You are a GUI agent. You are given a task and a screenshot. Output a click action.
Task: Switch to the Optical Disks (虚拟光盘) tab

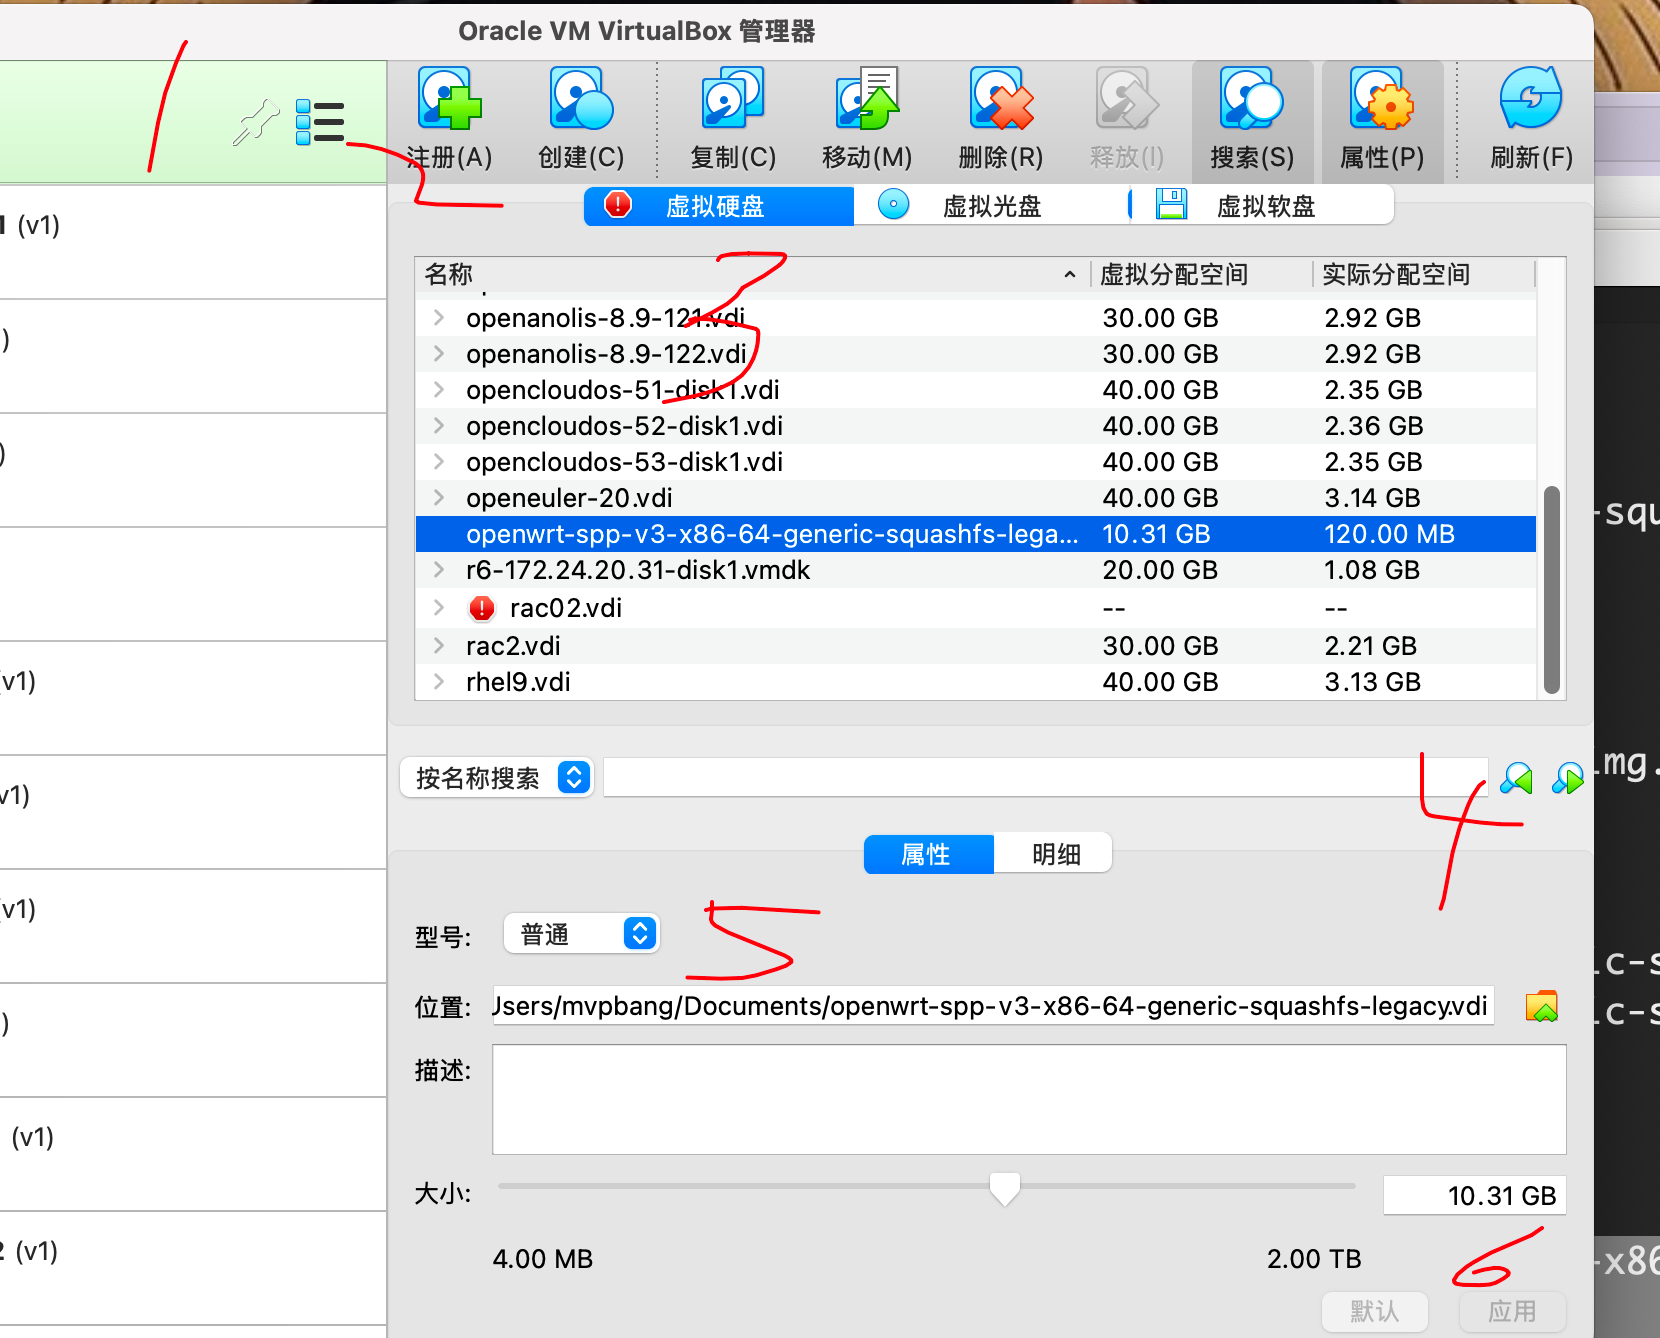pos(990,206)
